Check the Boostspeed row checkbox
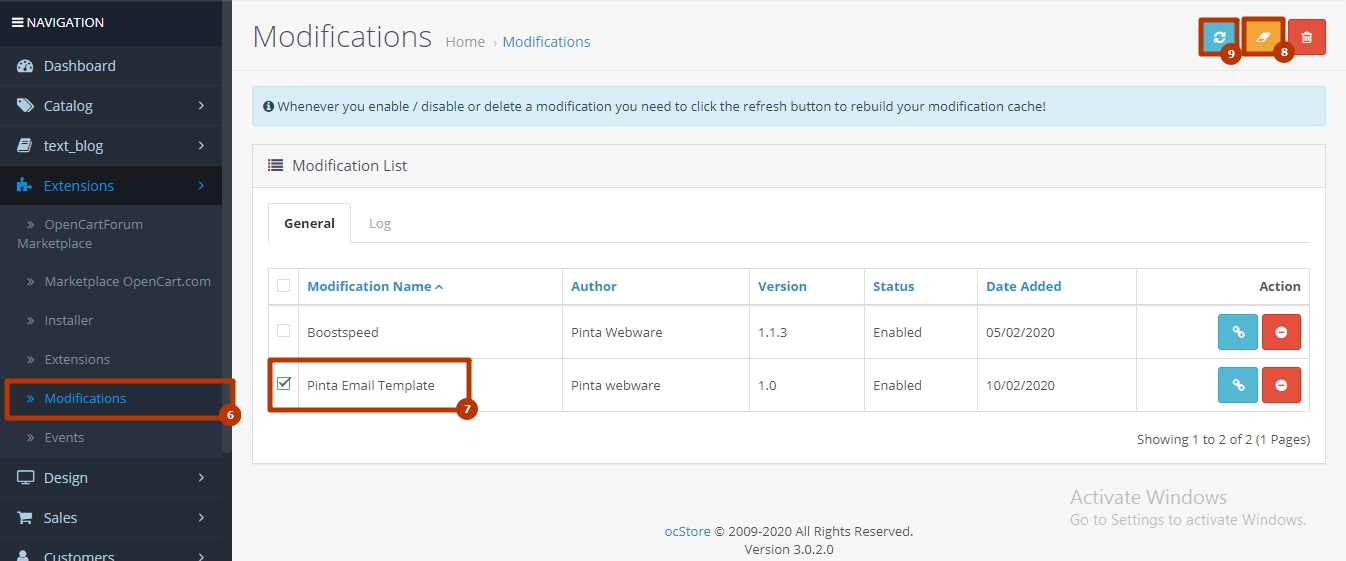 pos(284,331)
